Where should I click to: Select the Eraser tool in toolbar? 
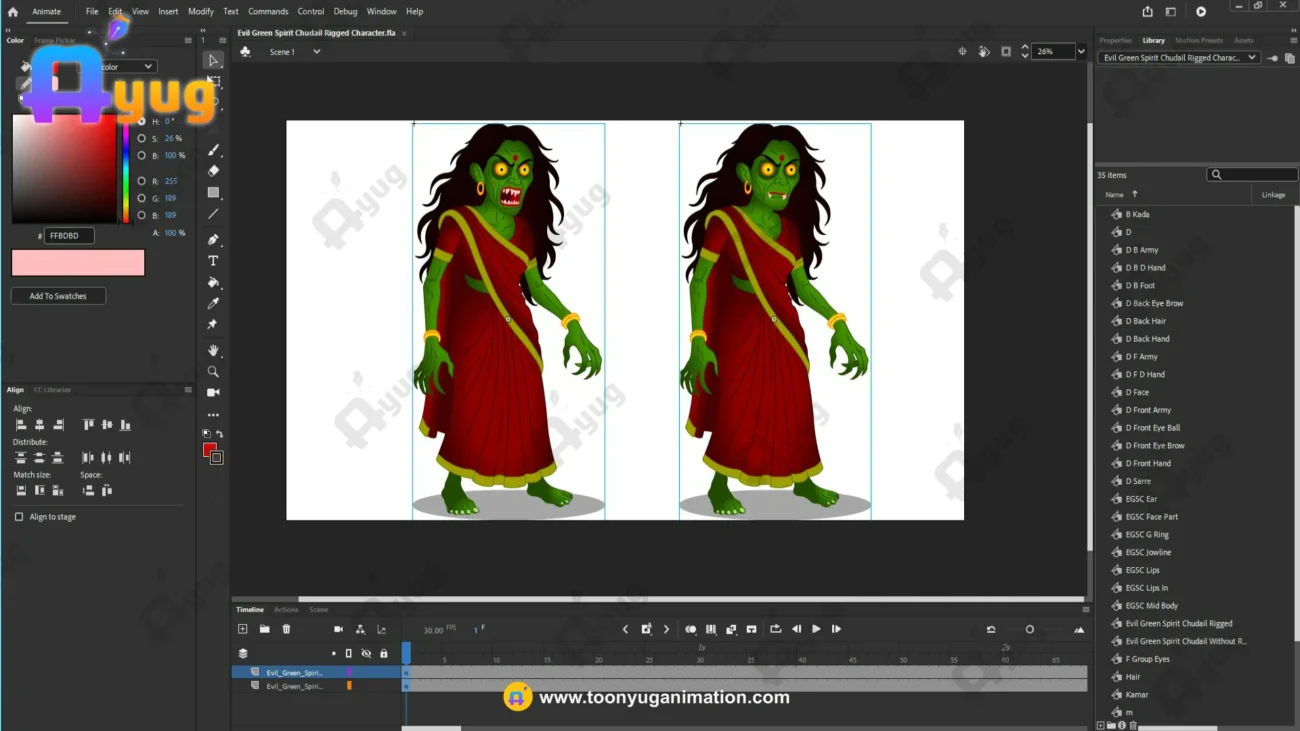pos(213,171)
